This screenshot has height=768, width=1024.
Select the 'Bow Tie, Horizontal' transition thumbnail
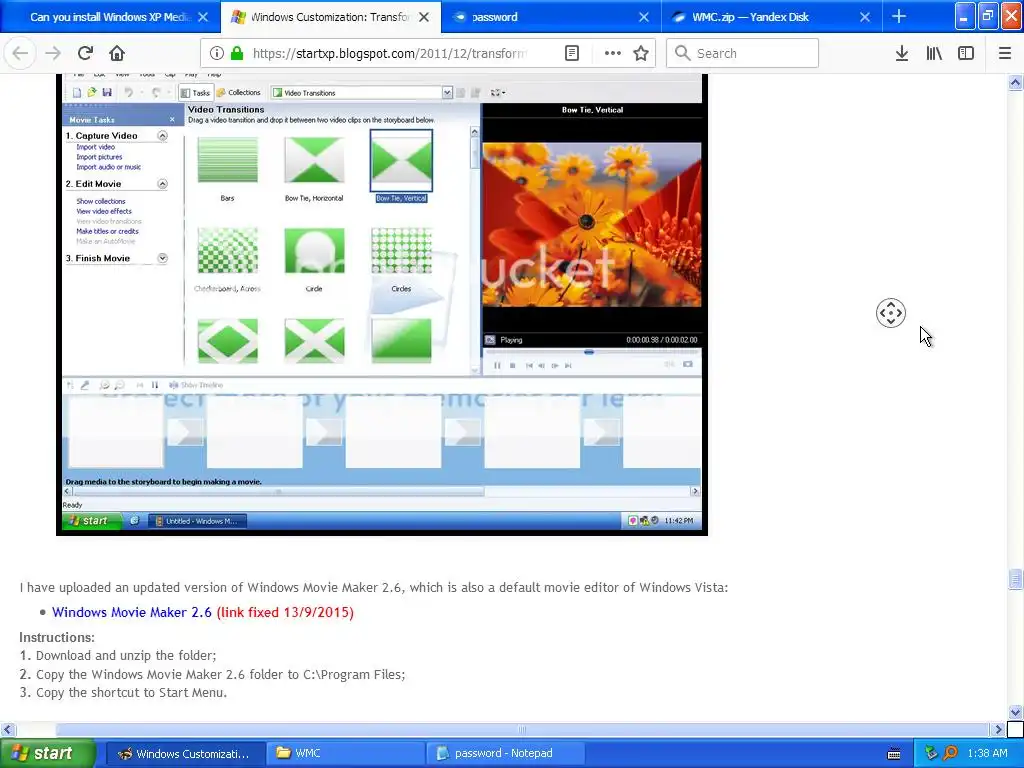pos(314,160)
